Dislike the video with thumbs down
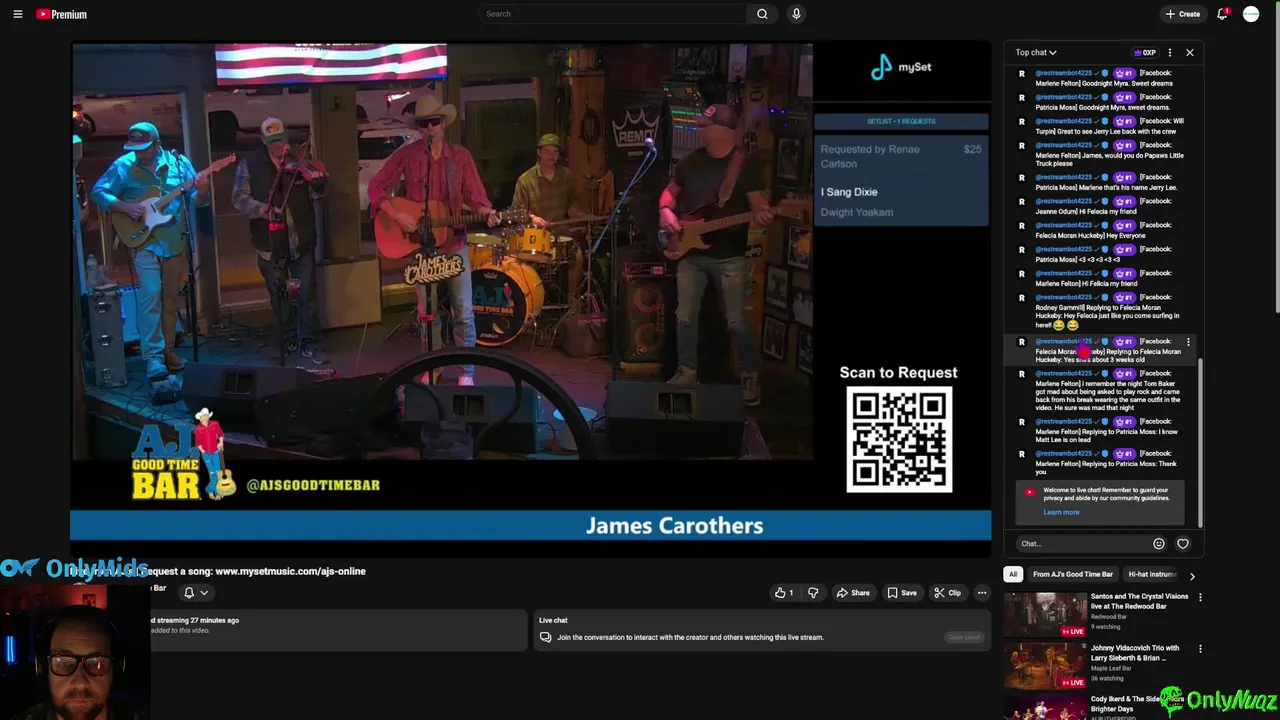1280x720 pixels. point(813,593)
